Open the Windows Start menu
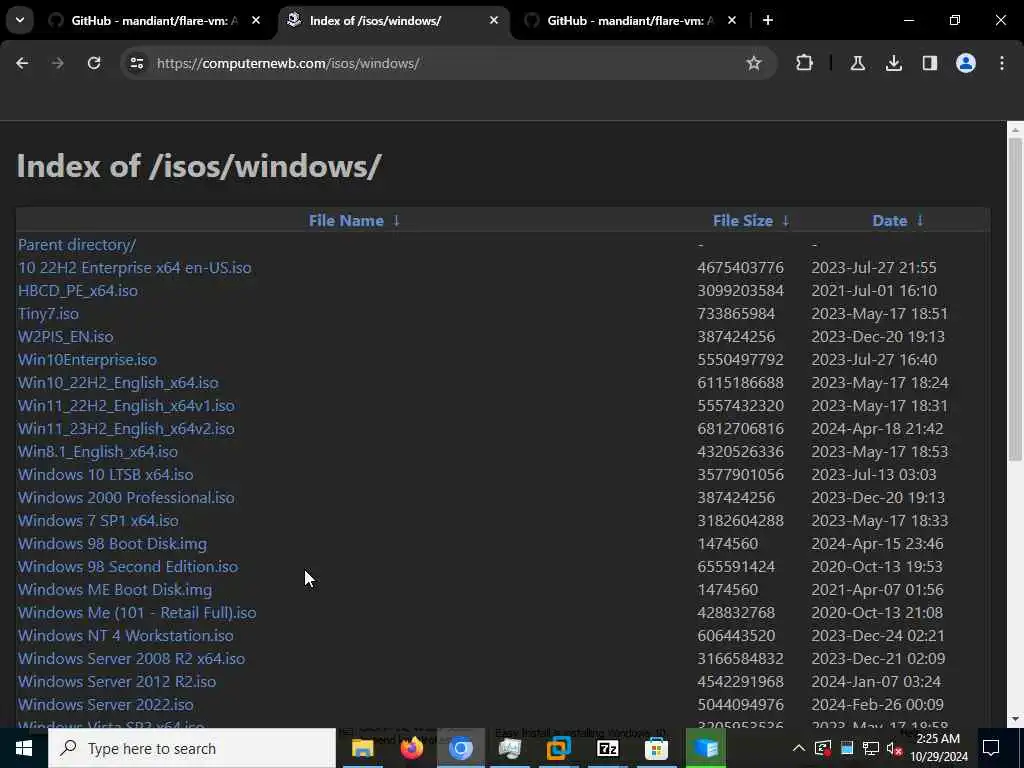The height and width of the screenshot is (768, 1024). 24,748
